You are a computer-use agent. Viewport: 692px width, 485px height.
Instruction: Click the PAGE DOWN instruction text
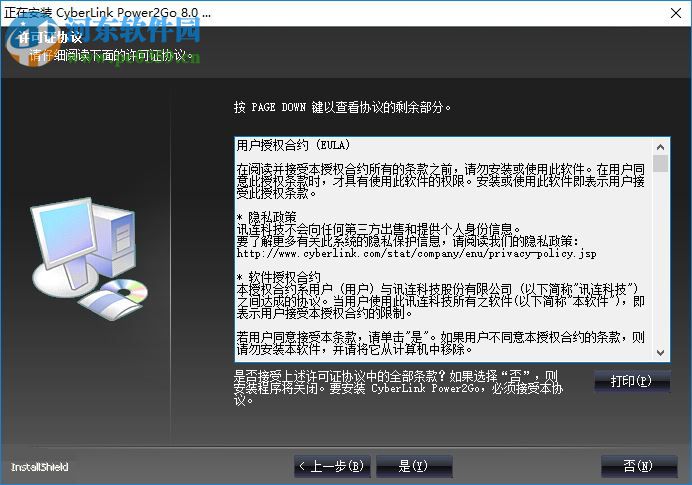(342, 107)
